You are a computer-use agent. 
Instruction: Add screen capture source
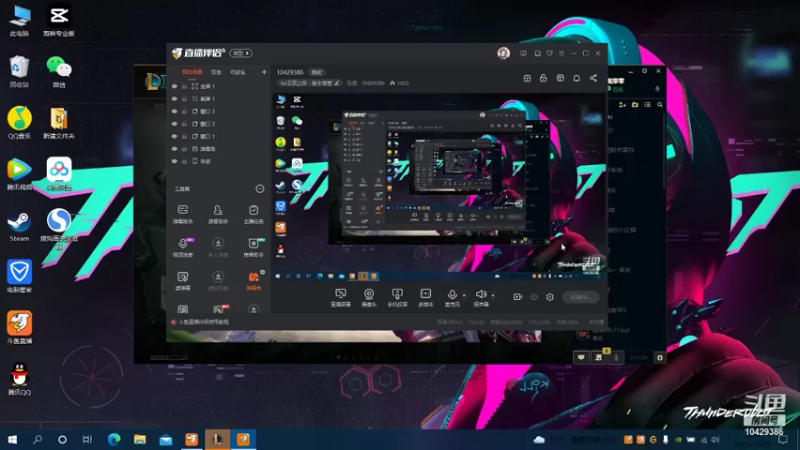pos(340,297)
